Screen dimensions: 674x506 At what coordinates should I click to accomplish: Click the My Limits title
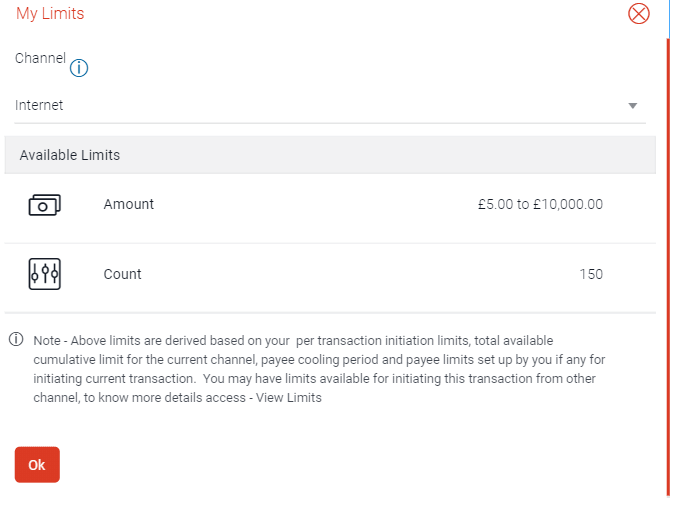tap(50, 14)
